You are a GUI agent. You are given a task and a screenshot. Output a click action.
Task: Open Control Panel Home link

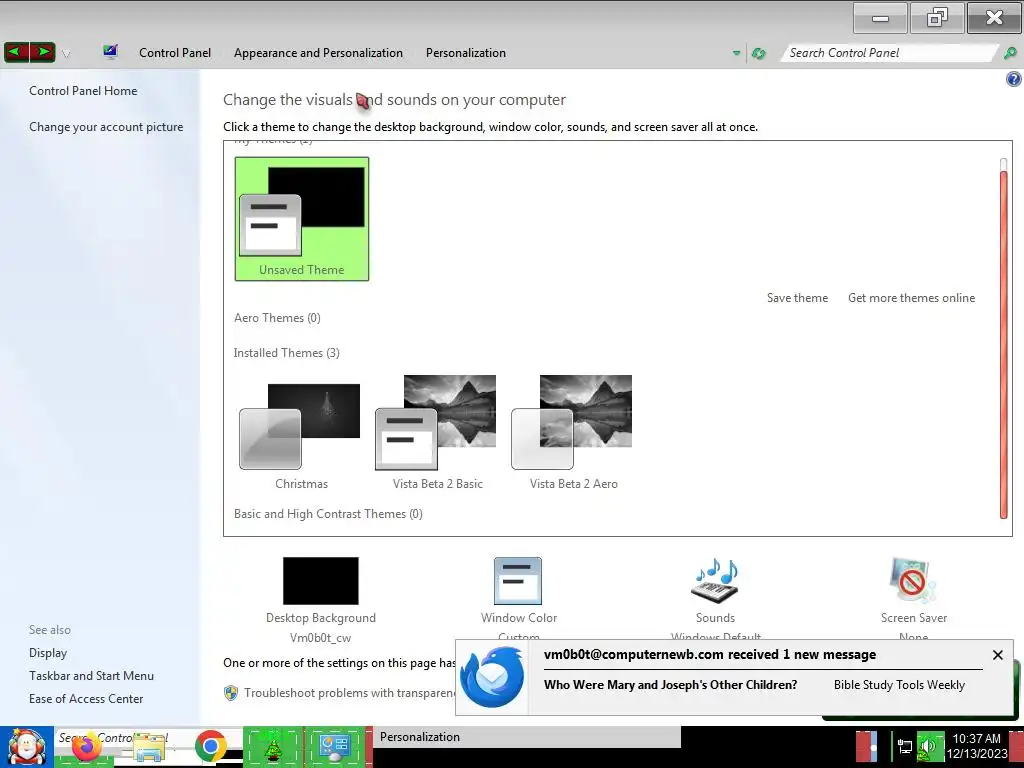[83, 91]
